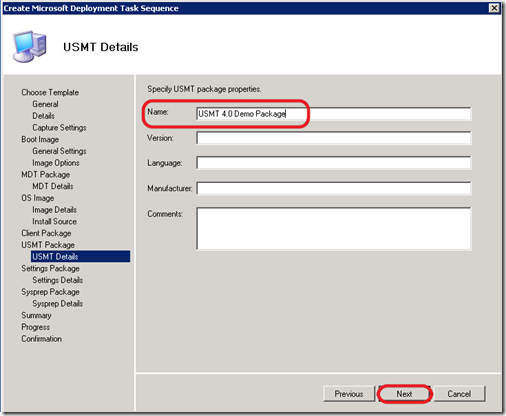Select the Progress step
Viewport: 506px width, 416px height.
[x=36, y=327]
